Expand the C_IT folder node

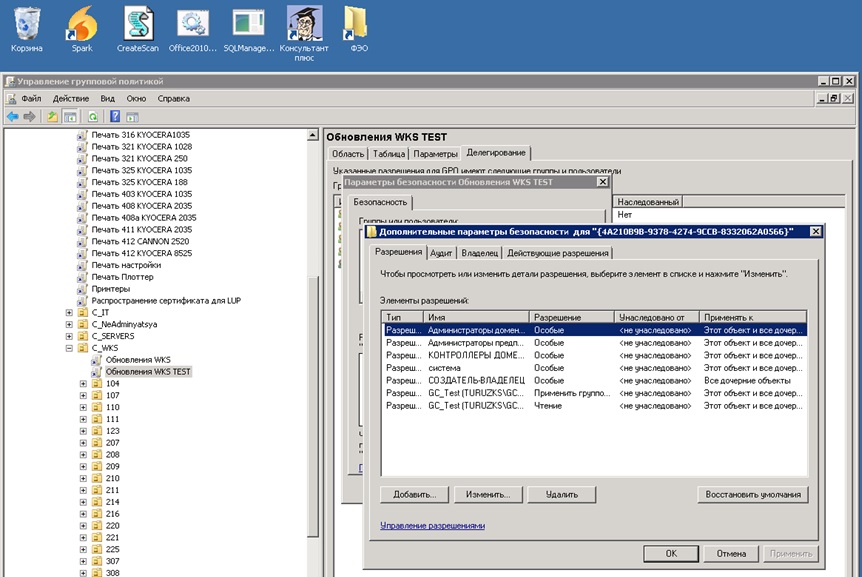(69, 312)
